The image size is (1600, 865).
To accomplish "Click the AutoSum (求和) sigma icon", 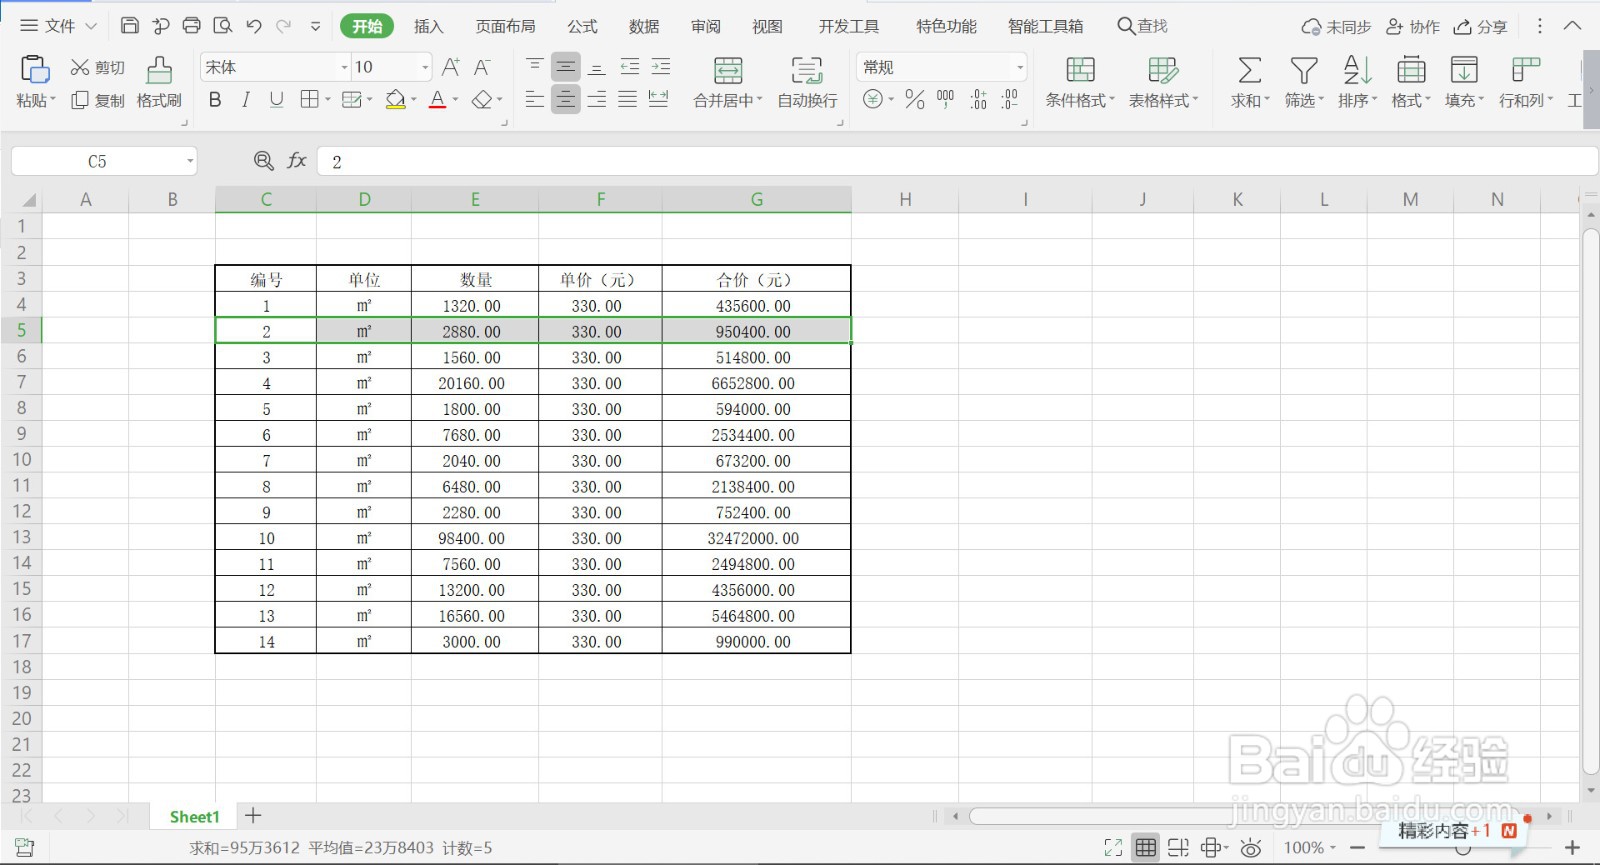I will point(1249,70).
